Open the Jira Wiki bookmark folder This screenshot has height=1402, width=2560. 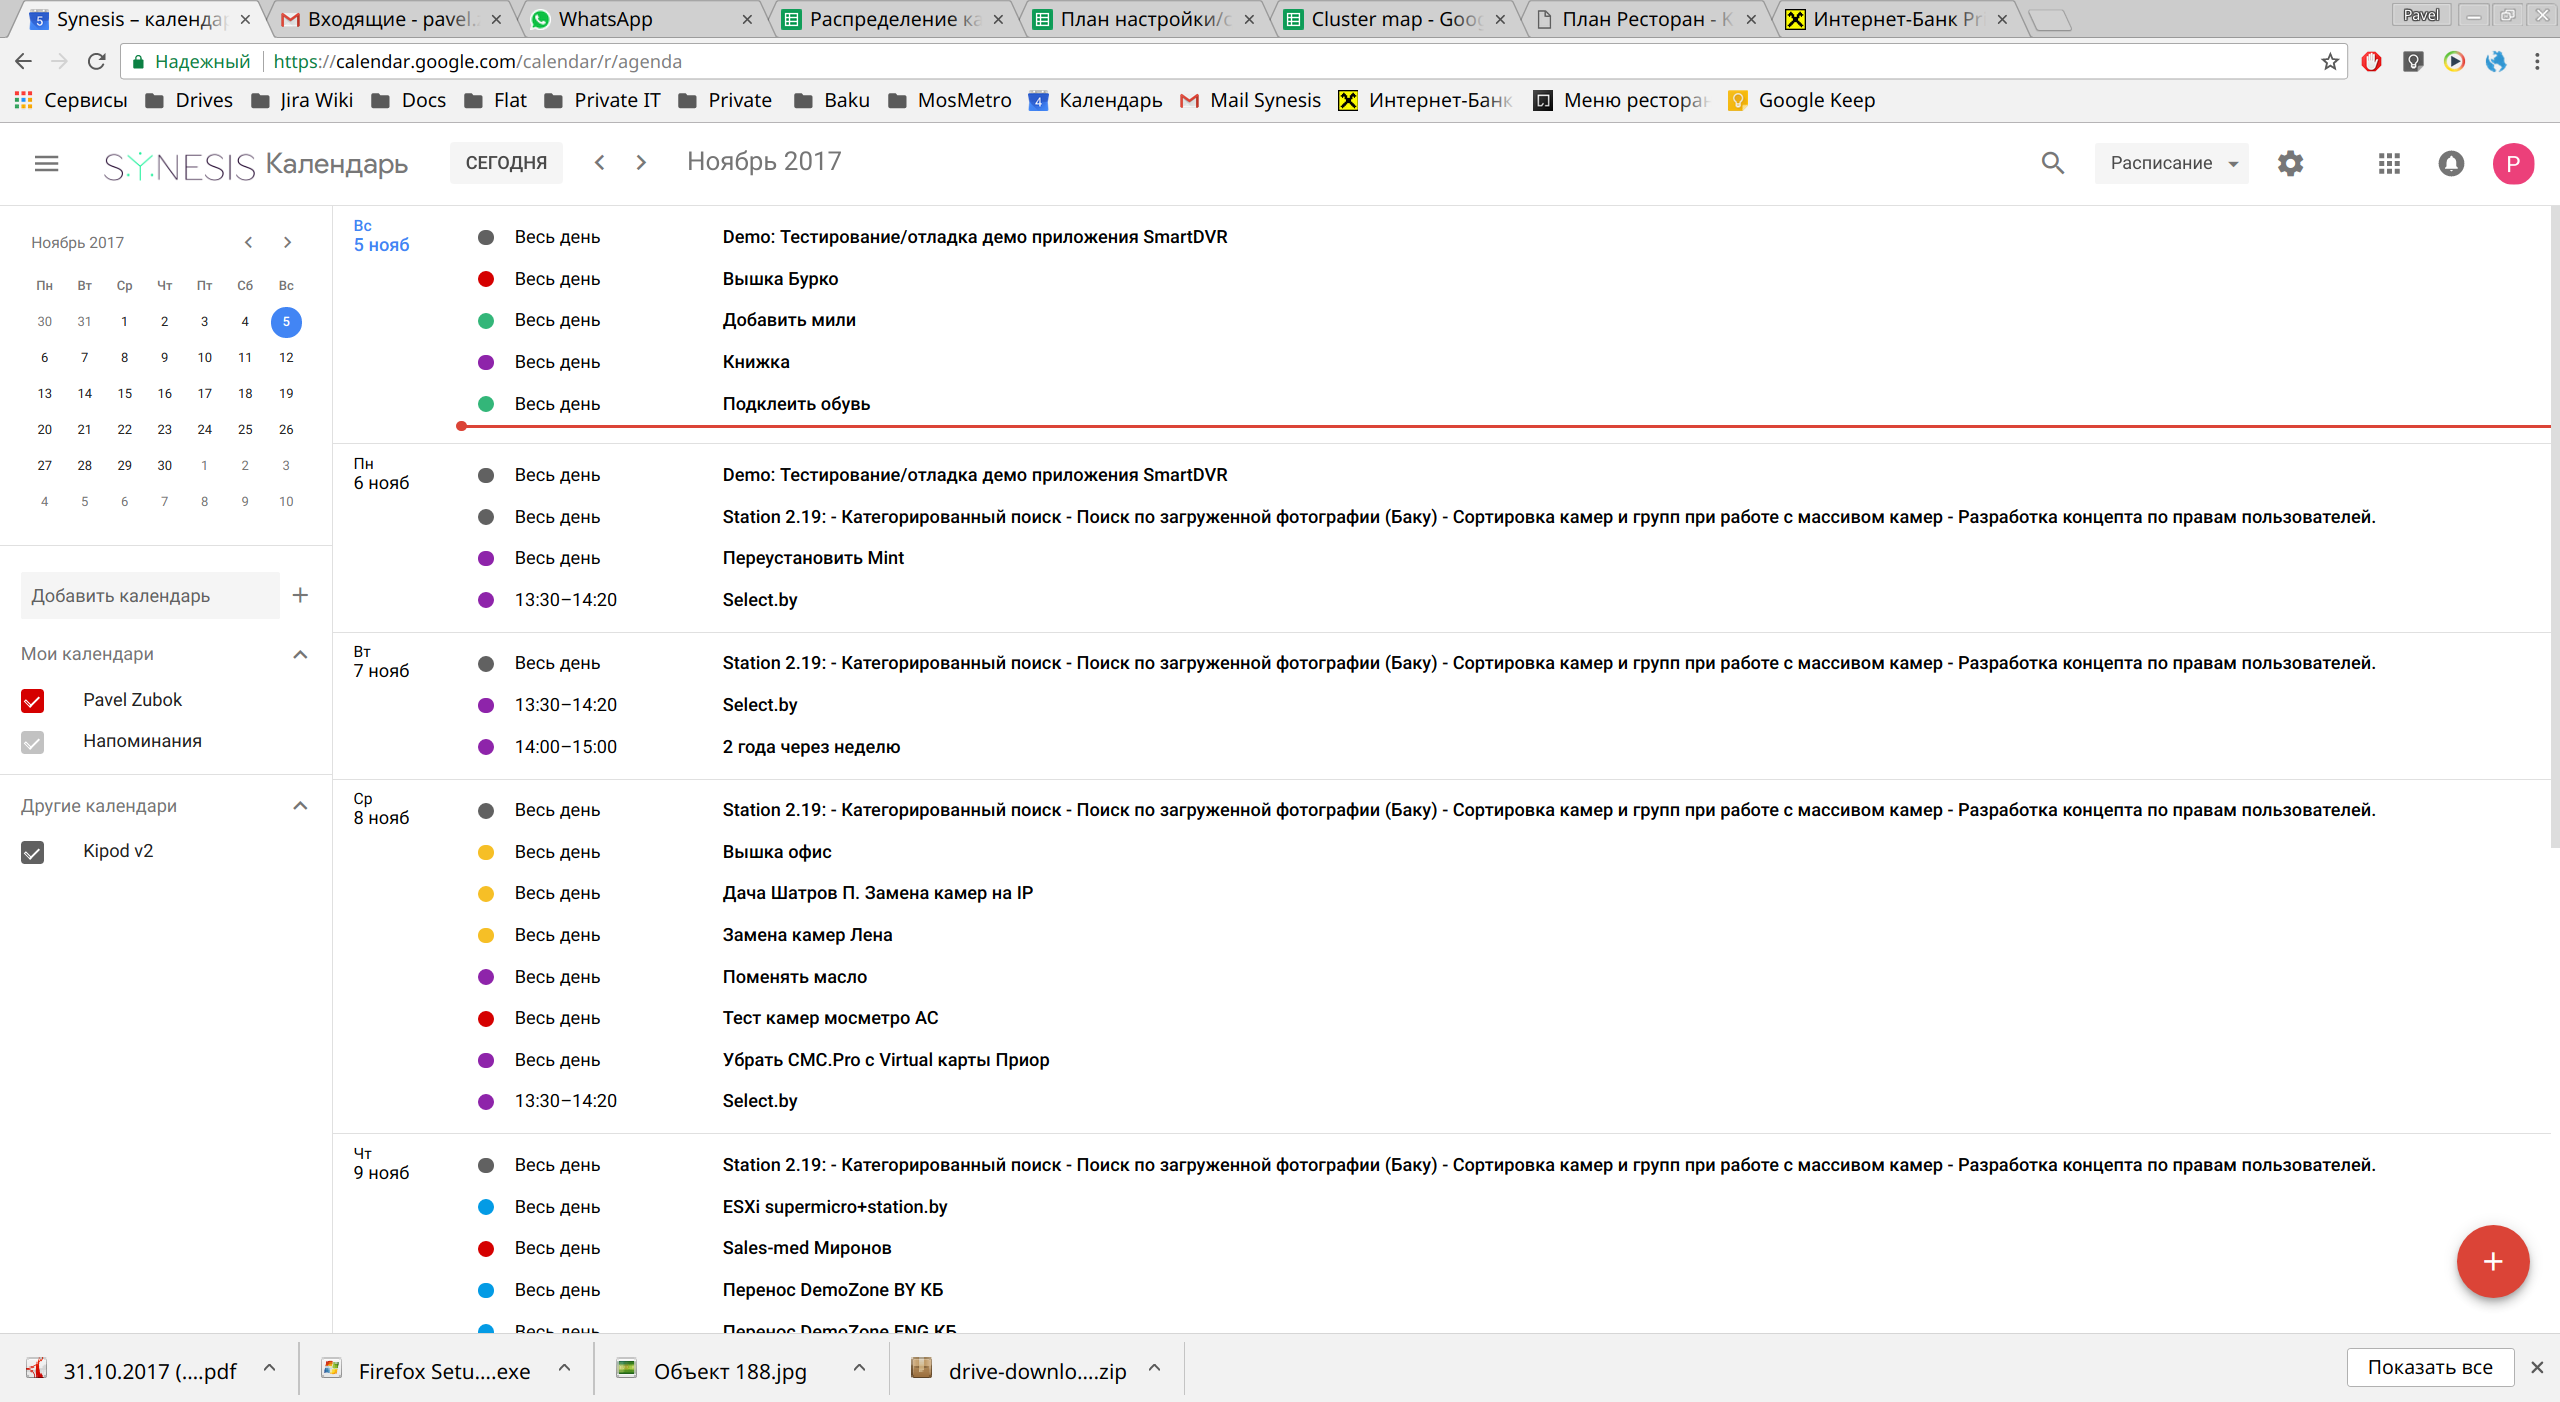[x=302, y=100]
